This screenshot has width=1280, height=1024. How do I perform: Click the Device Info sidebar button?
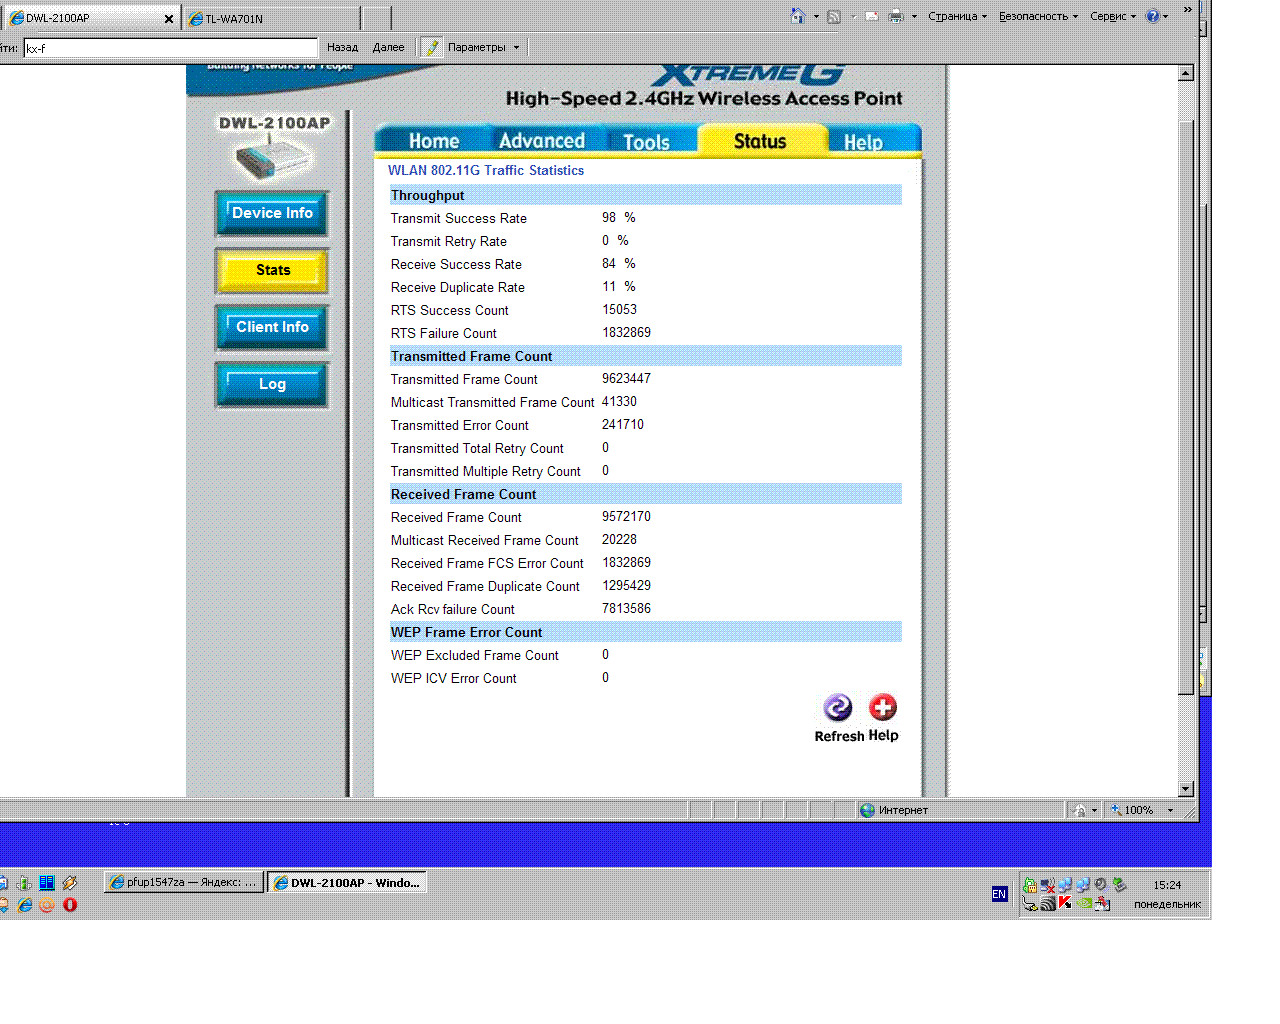pyautogui.click(x=272, y=213)
